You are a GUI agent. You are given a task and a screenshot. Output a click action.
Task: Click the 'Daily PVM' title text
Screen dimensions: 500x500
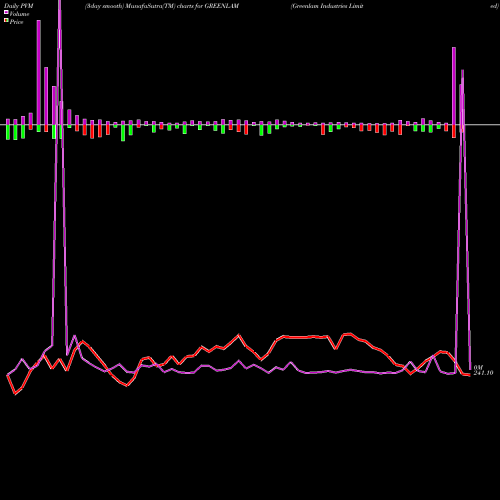[x=19, y=6]
